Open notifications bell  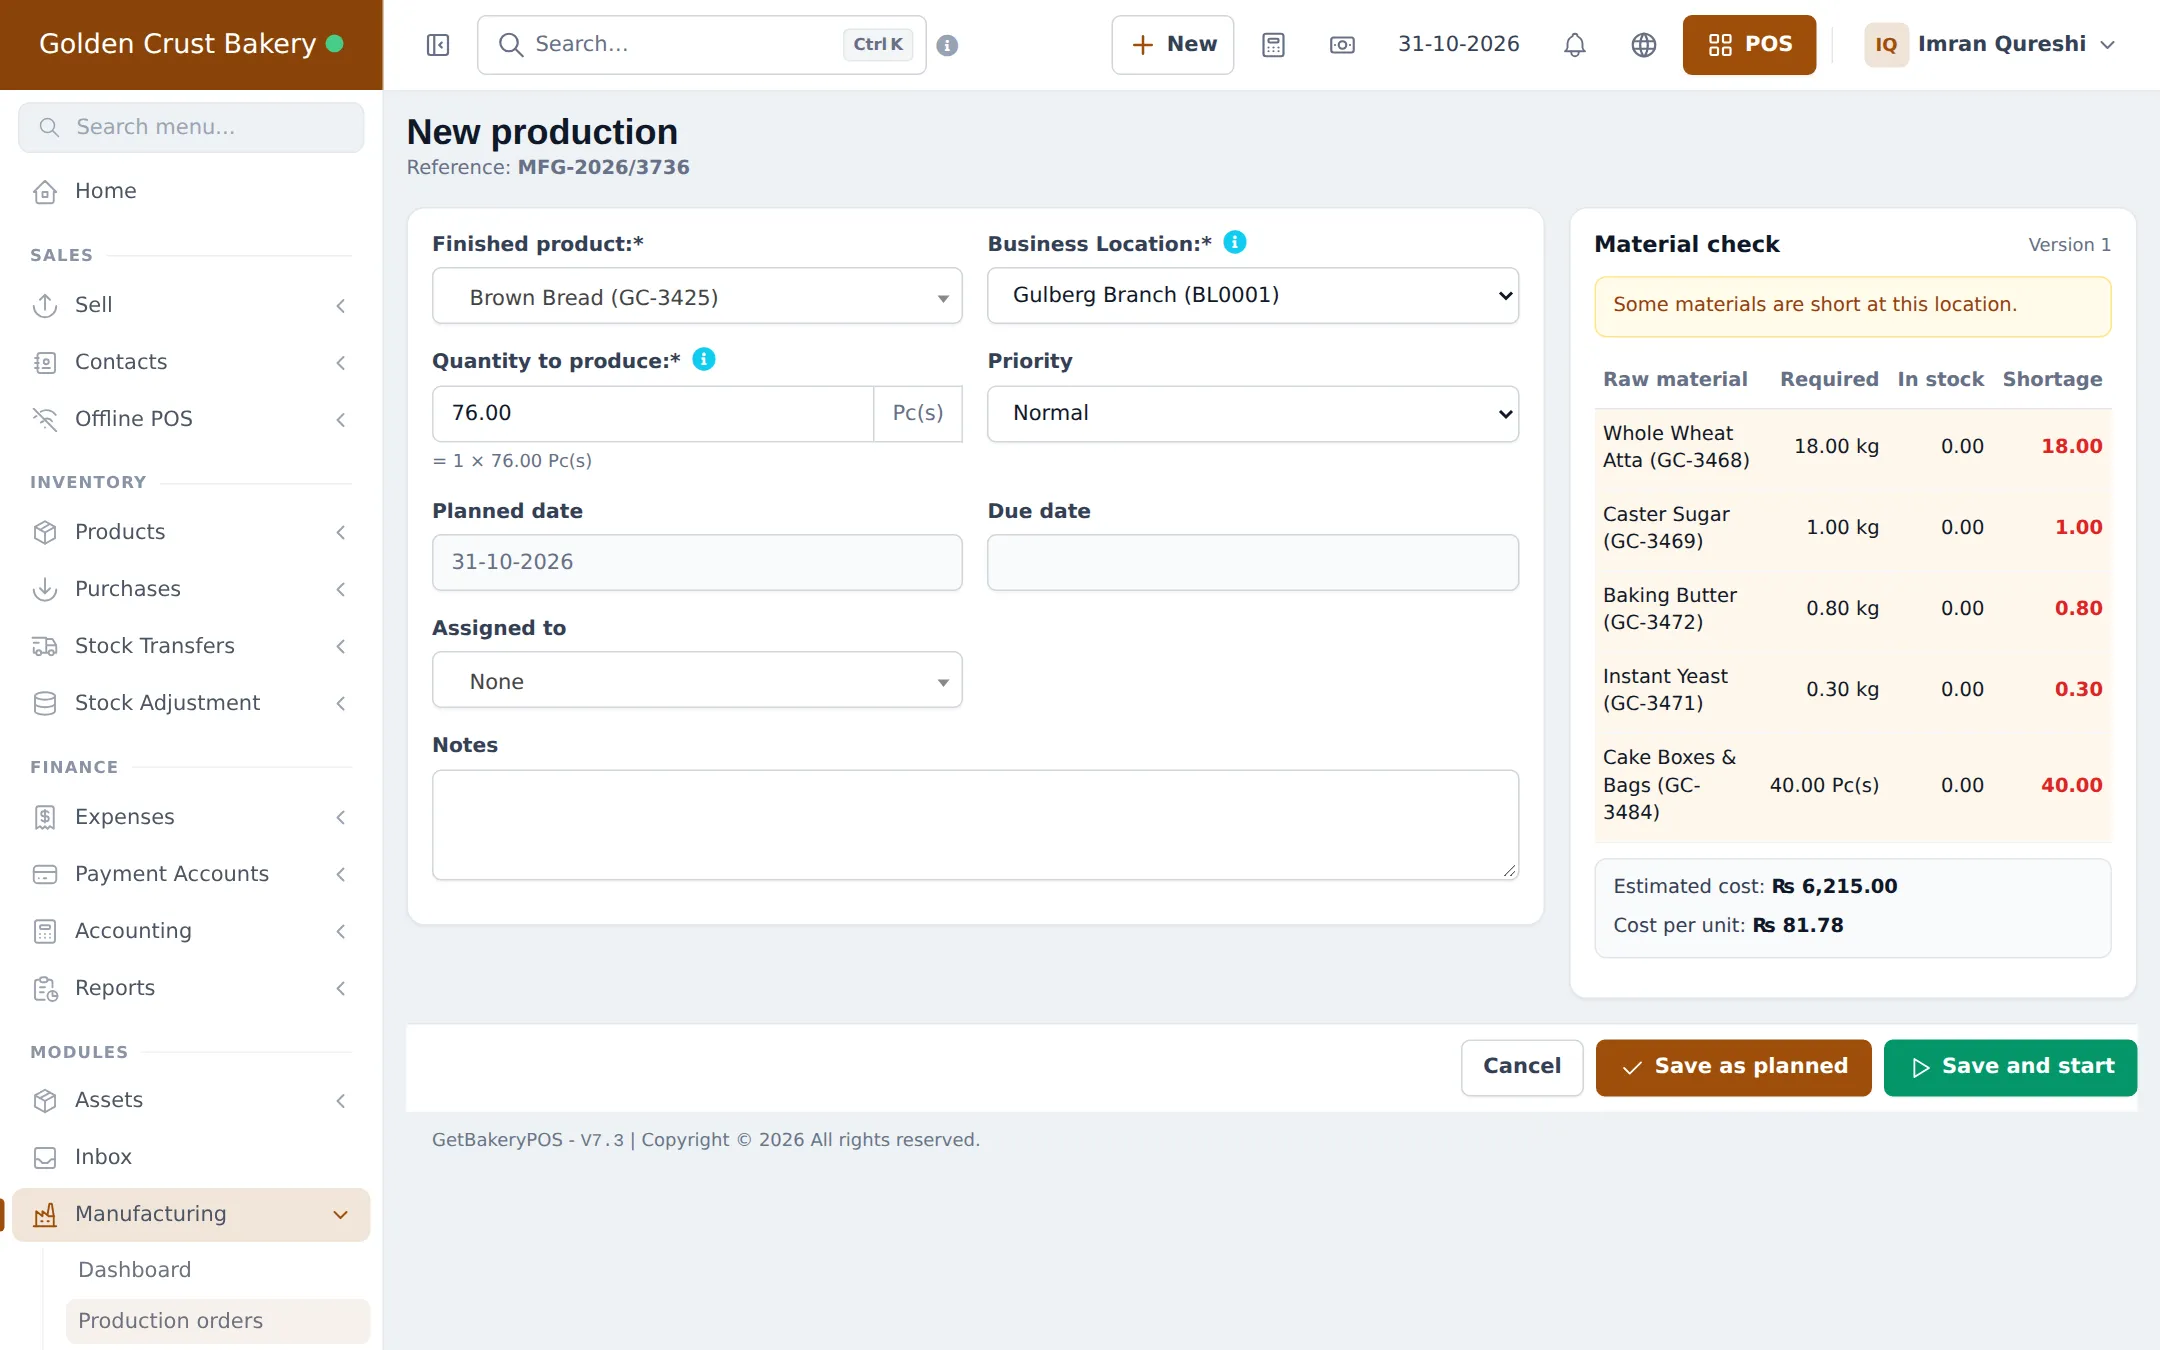[1575, 45]
